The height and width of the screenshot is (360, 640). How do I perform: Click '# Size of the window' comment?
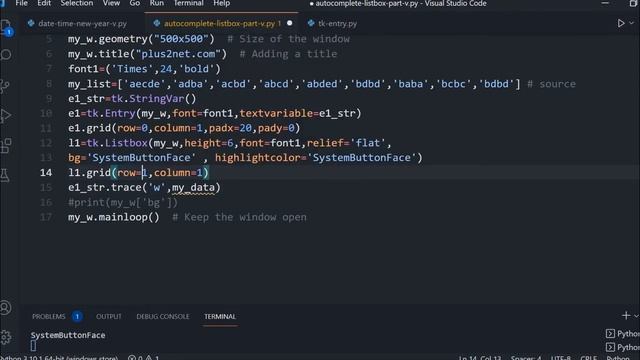[x=288, y=39]
